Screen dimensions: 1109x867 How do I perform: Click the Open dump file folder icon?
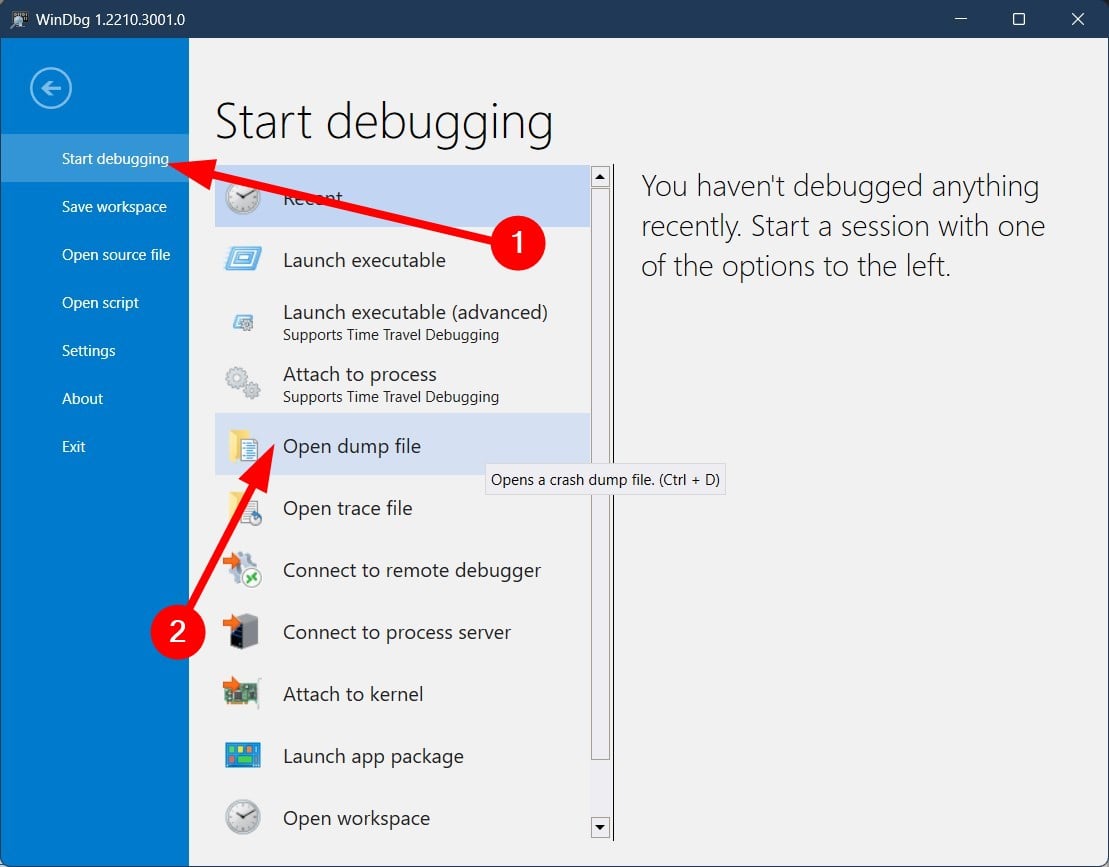tap(243, 446)
